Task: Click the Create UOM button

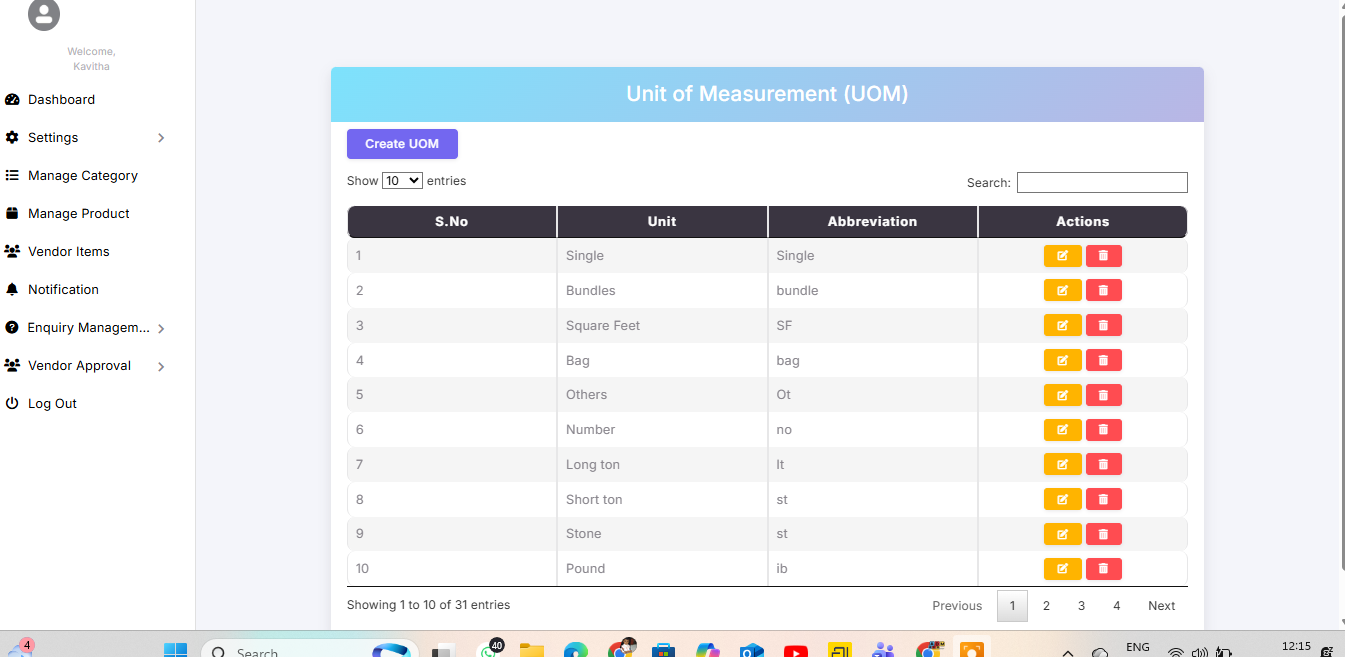Action: point(402,144)
